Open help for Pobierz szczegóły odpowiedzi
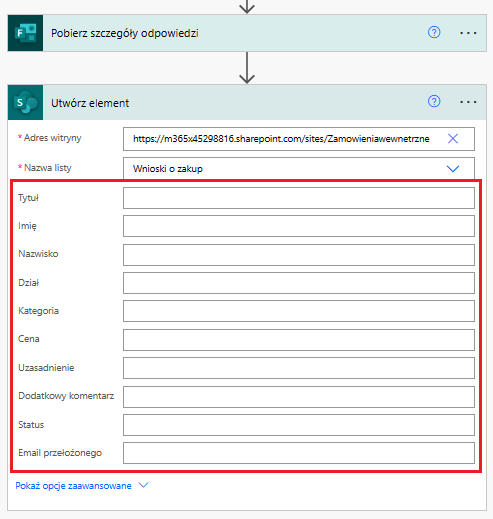Viewport: 493px width, 519px height. click(434, 33)
